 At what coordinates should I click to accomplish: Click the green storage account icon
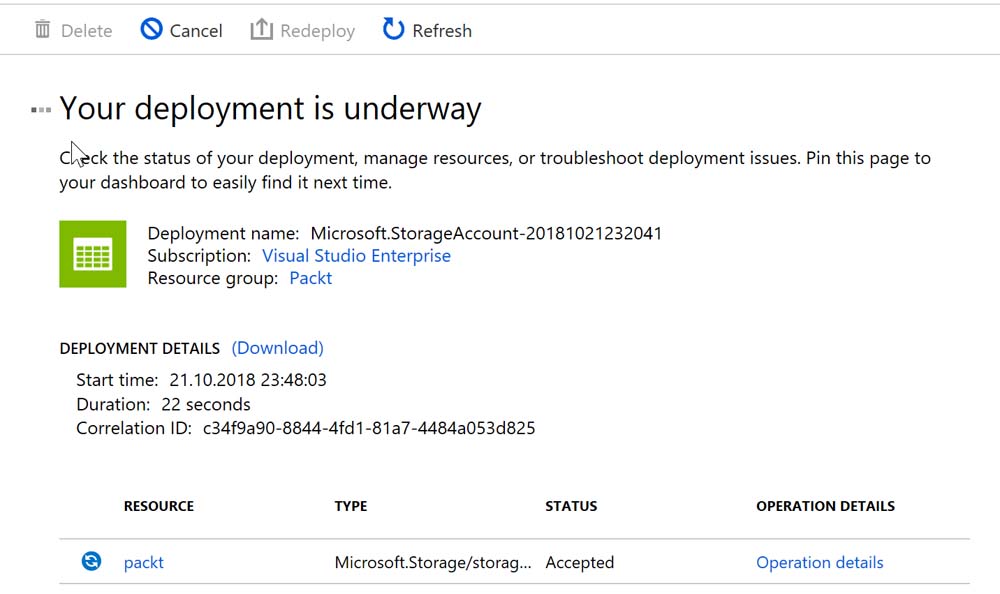pos(93,254)
